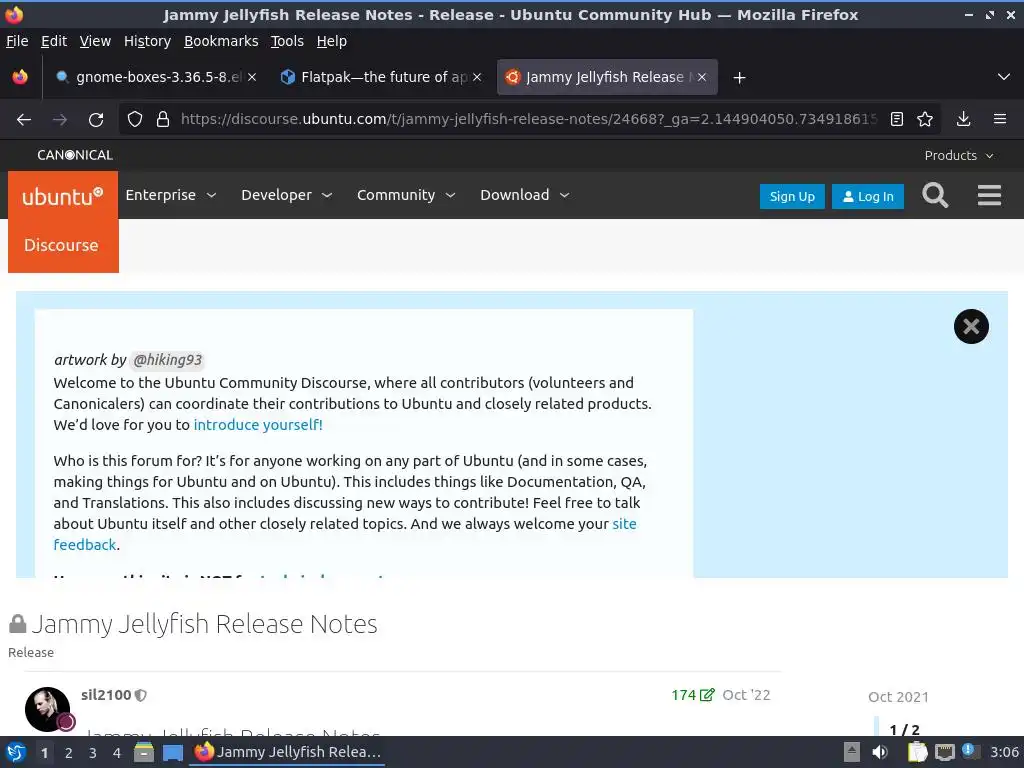Open the Firefox View pinned icon
The height and width of the screenshot is (768, 1024).
(20, 77)
